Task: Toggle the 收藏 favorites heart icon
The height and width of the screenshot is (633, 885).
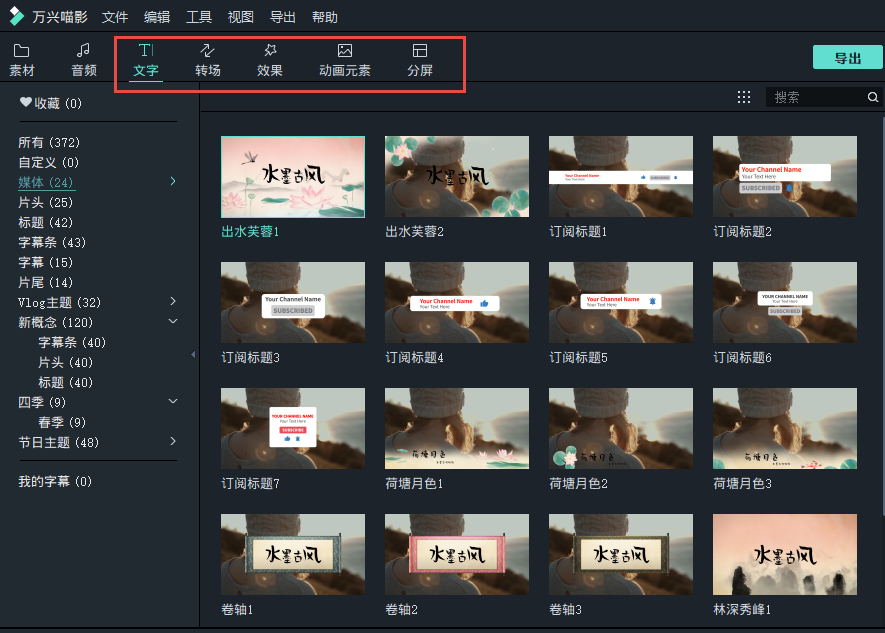Action: tap(25, 102)
